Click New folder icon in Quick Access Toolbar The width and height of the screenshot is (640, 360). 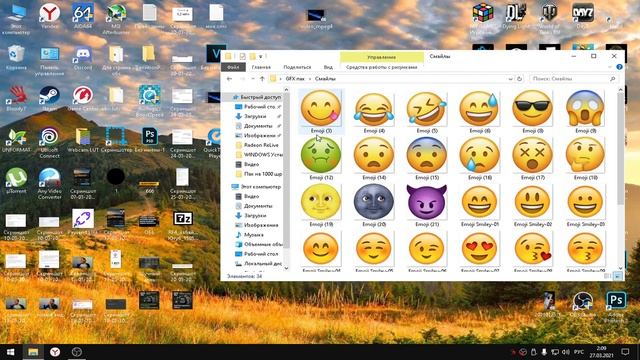(x=252, y=56)
